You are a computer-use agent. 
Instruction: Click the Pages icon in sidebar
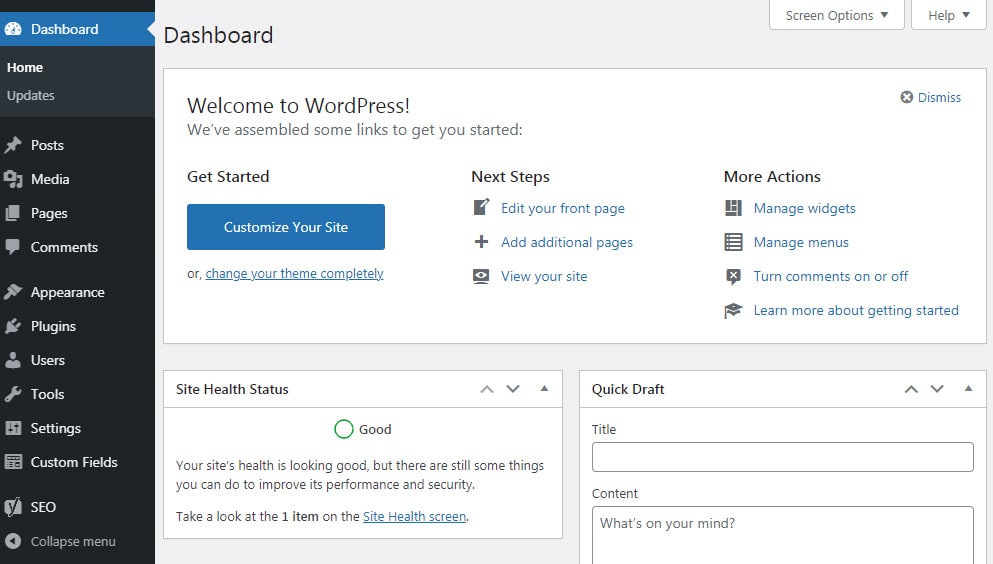point(13,213)
